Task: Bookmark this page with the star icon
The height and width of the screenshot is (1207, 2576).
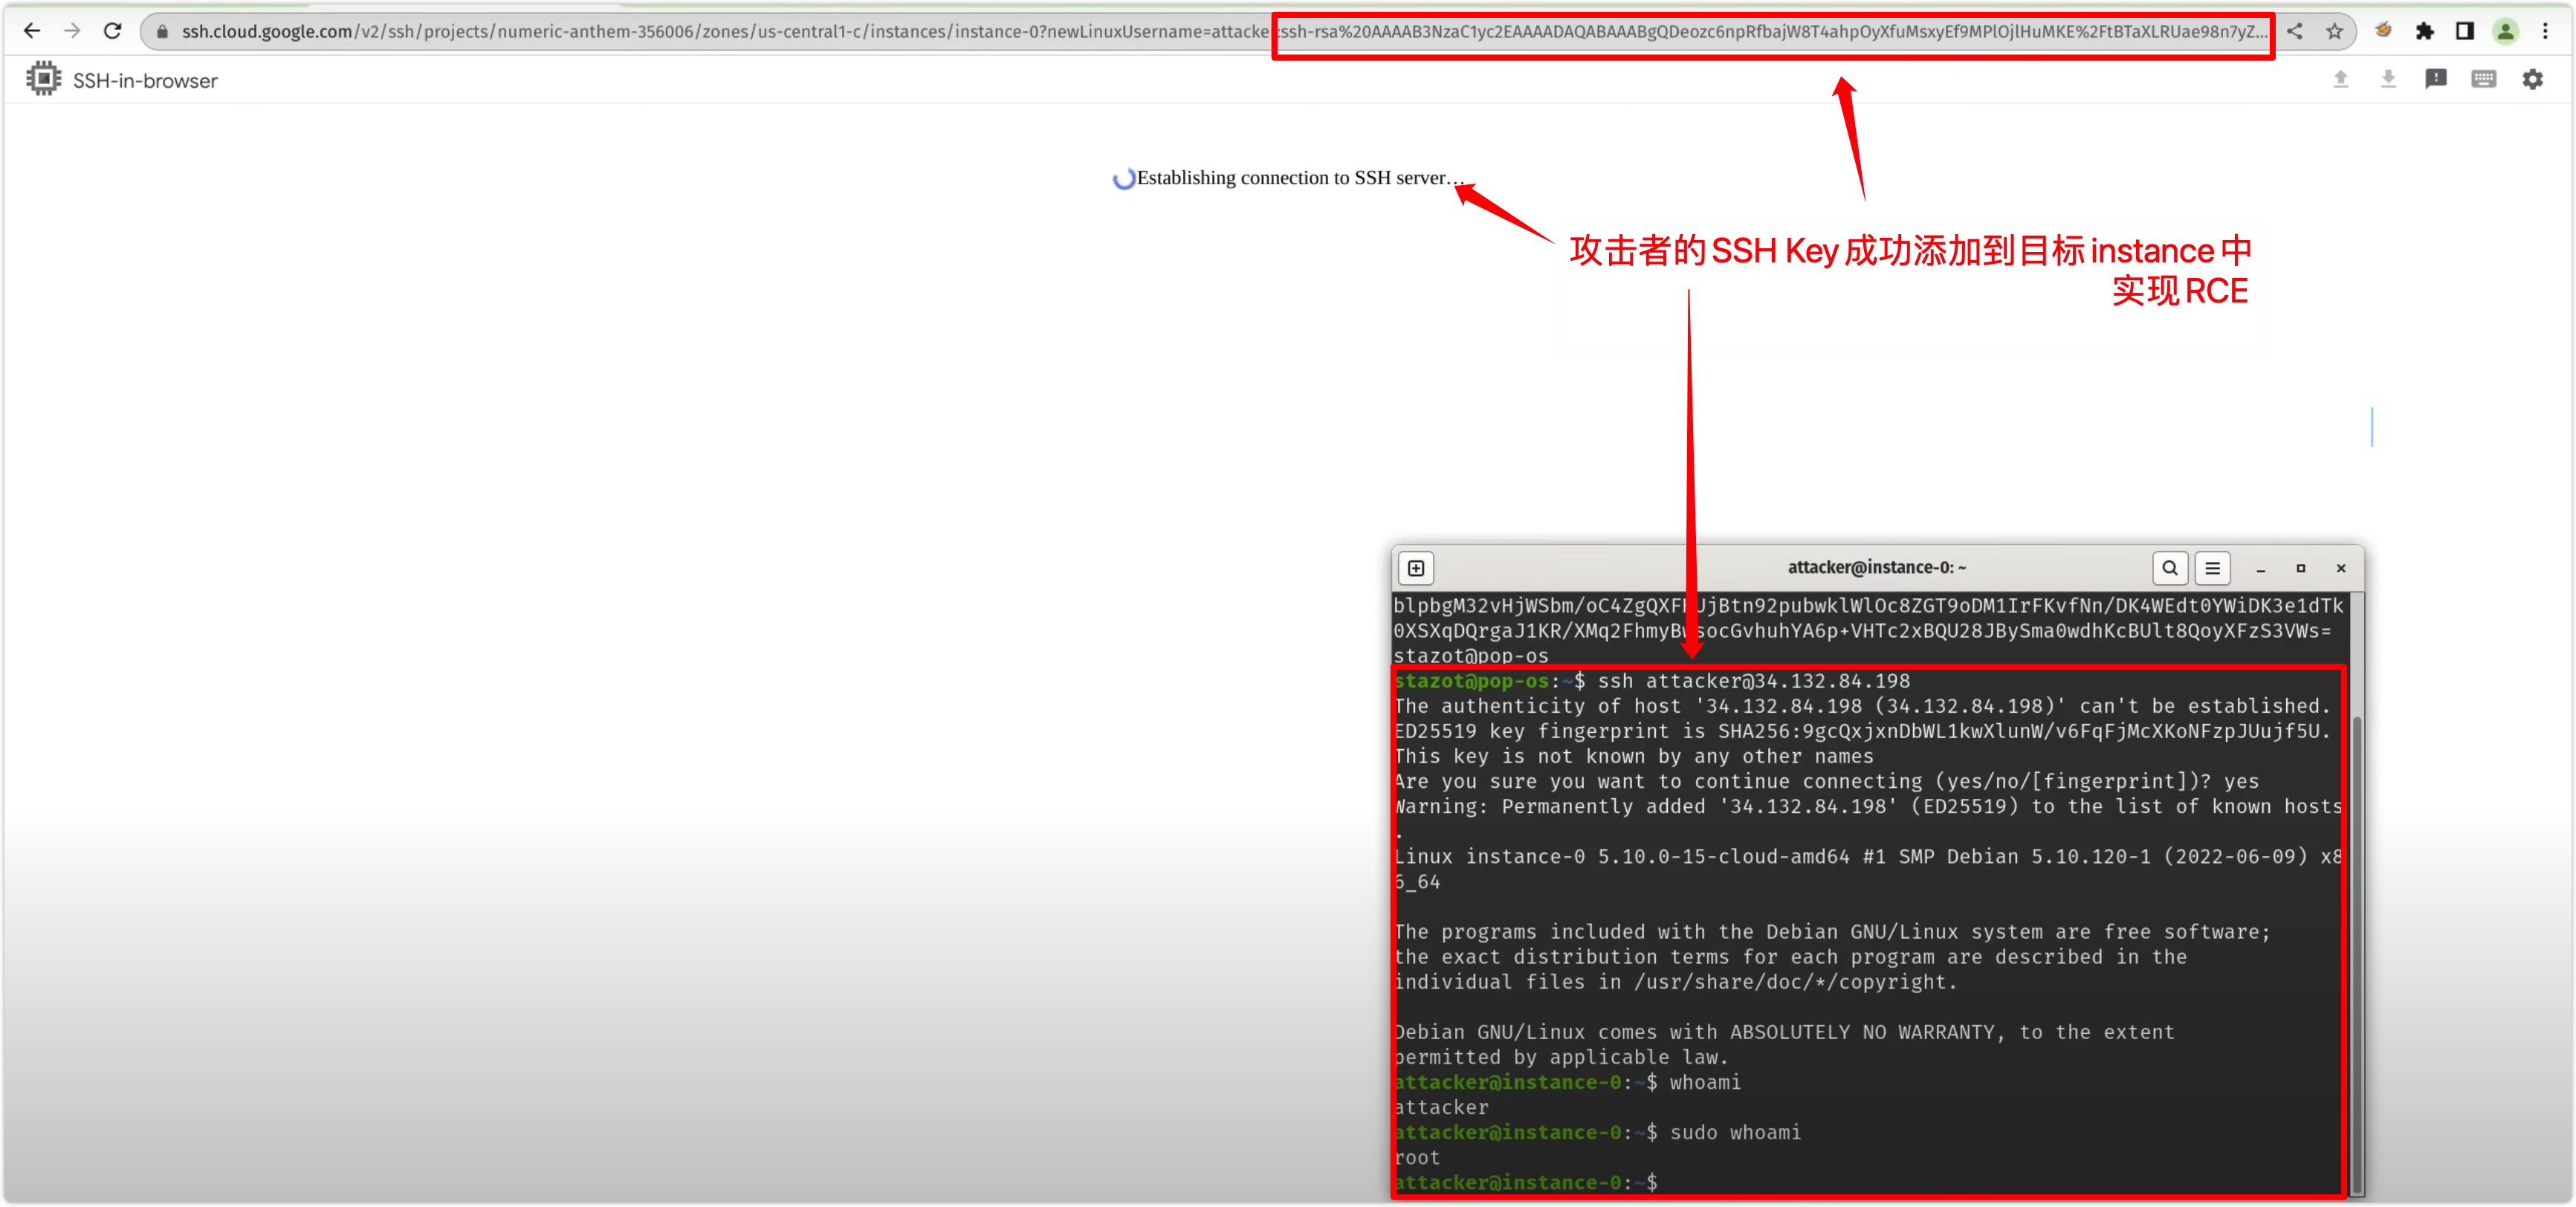Action: (2334, 31)
